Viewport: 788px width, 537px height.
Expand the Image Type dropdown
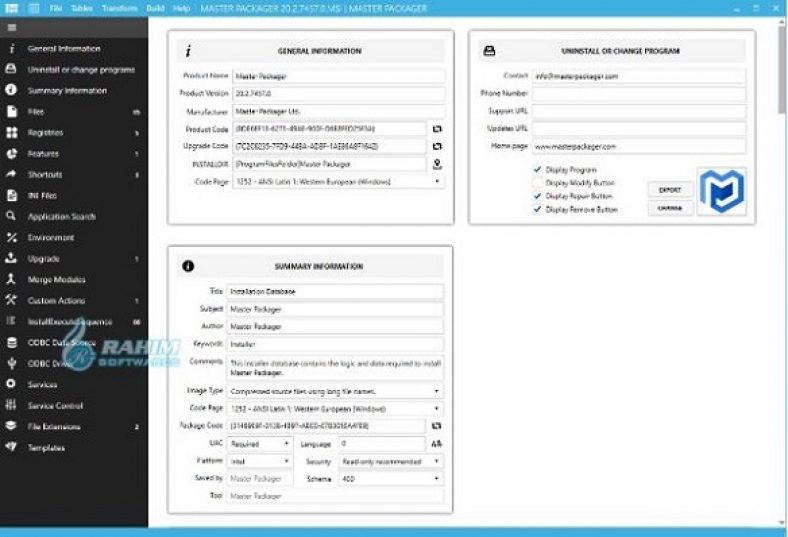click(x=335, y=391)
